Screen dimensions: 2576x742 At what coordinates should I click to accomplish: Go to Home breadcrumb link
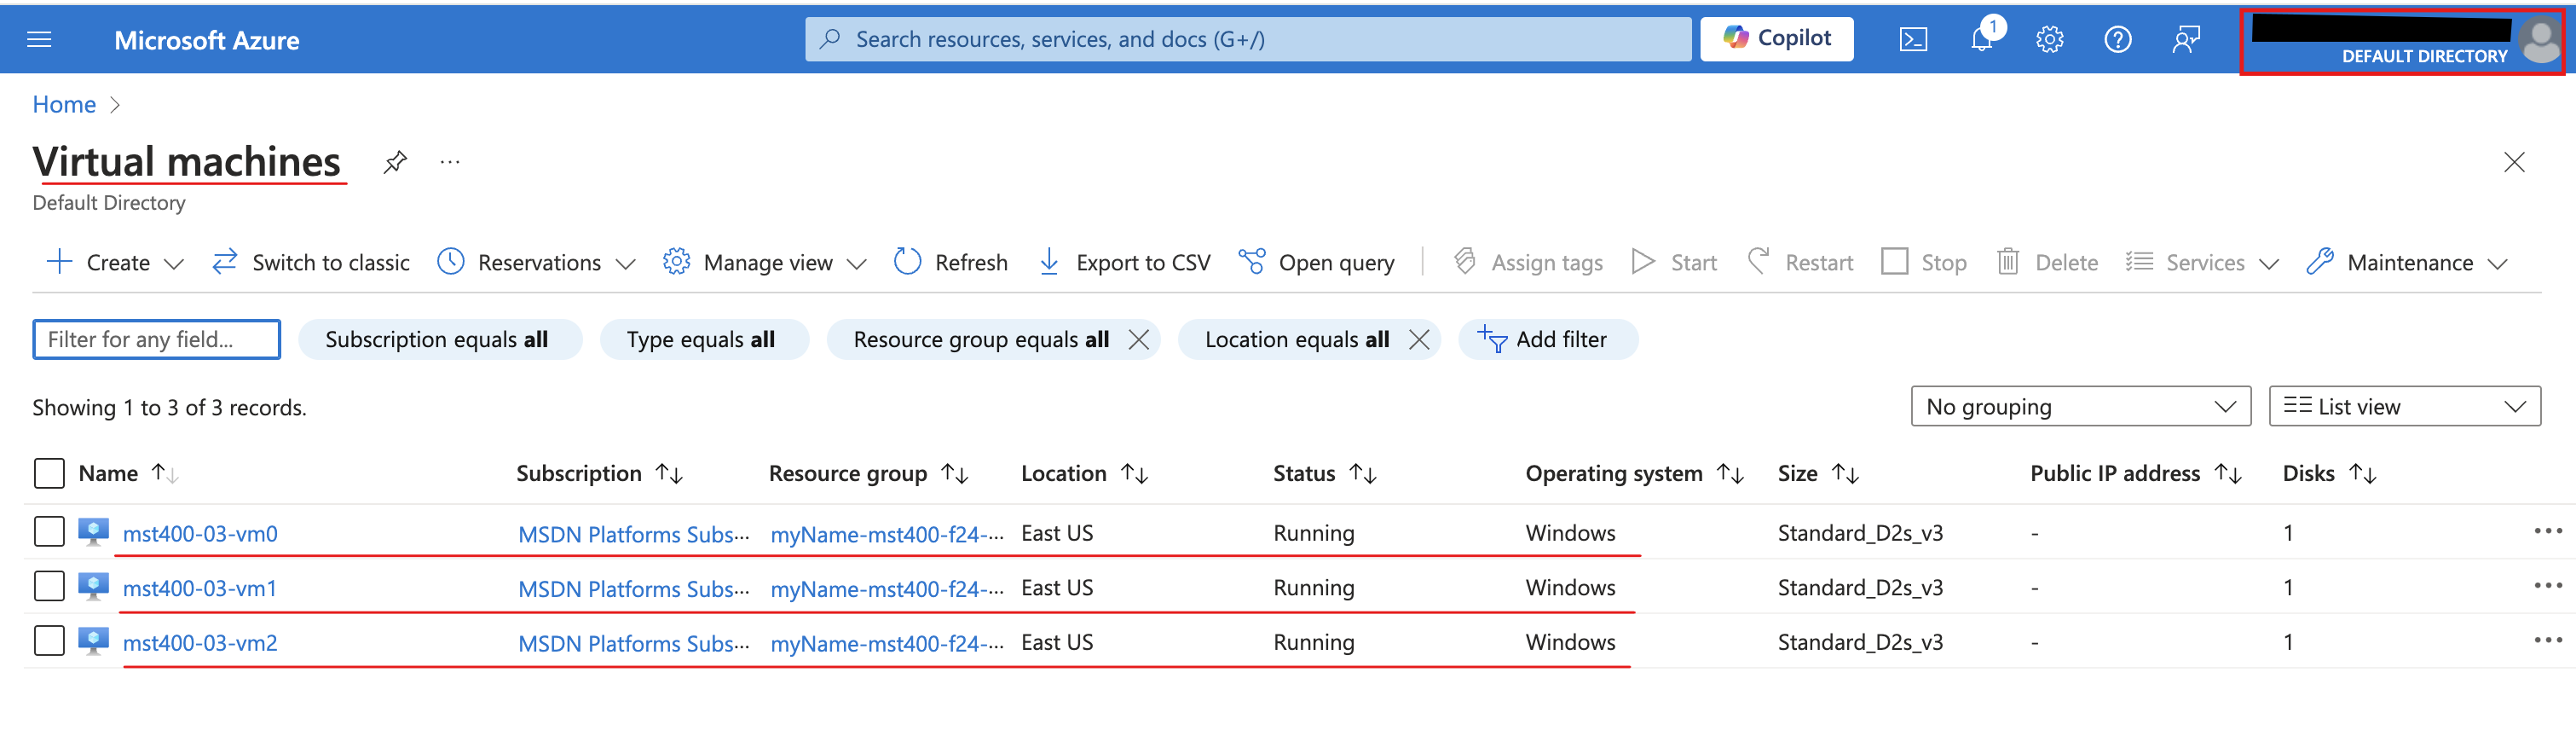(x=64, y=105)
